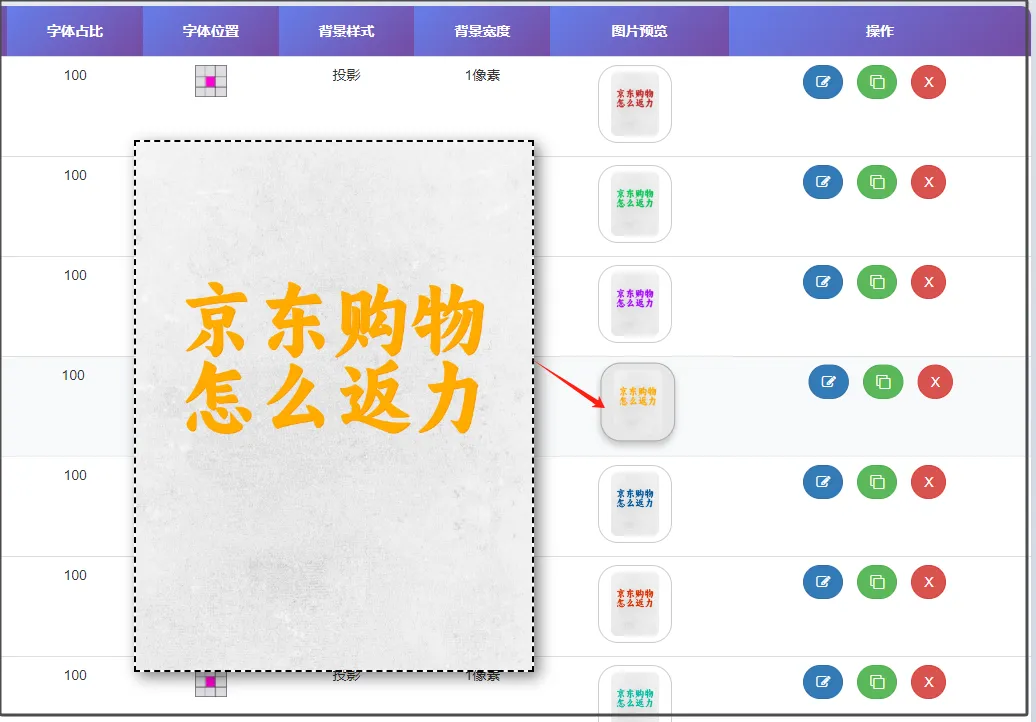Select the 100 value in the top row
Image resolution: width=1036 pixels, height=722 pixels.
click(x=75, y=75)
